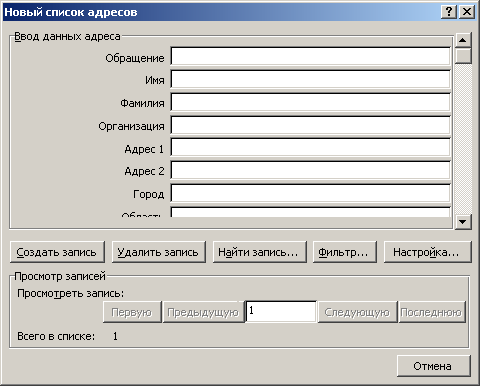Screen dimensions: 480x386
Task: Click the Создать запись button
Action: coord(57,252)
